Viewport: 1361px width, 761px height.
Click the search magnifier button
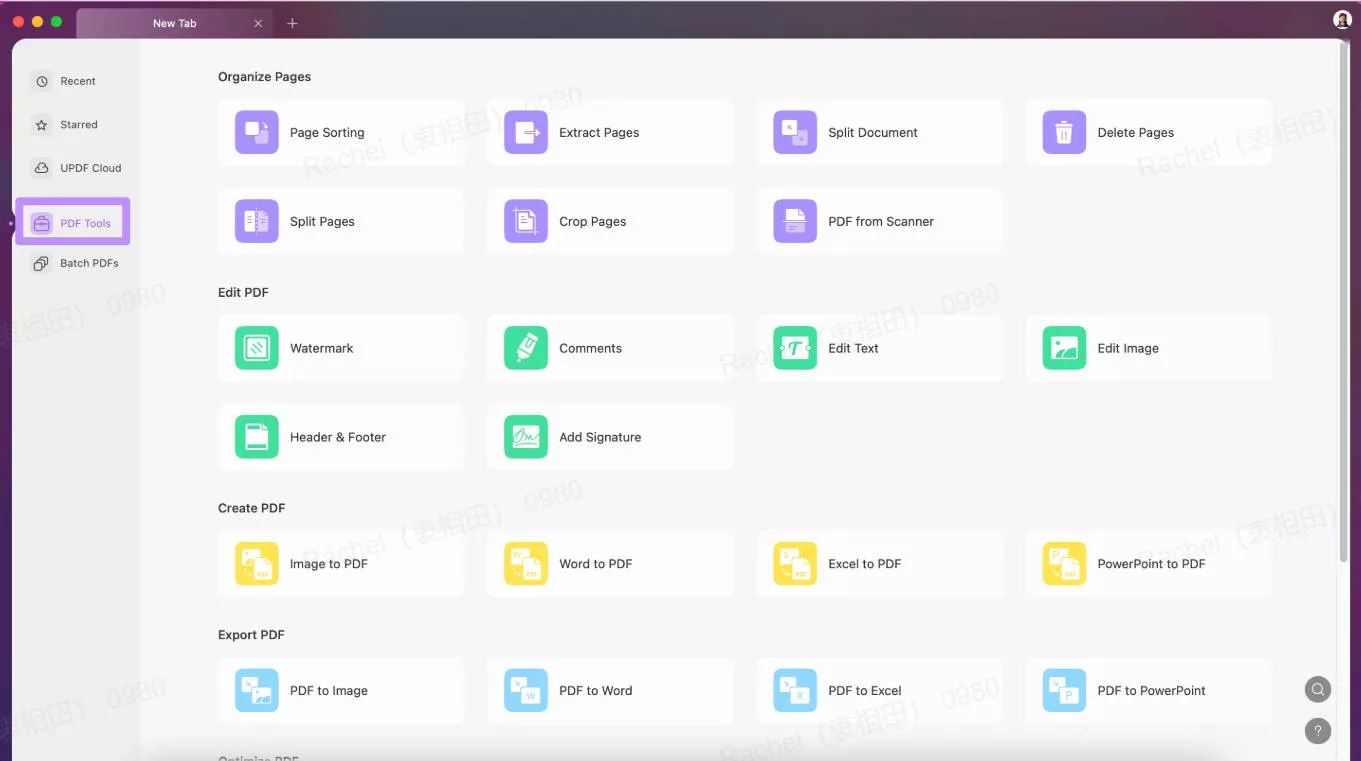pos(1318,689)
